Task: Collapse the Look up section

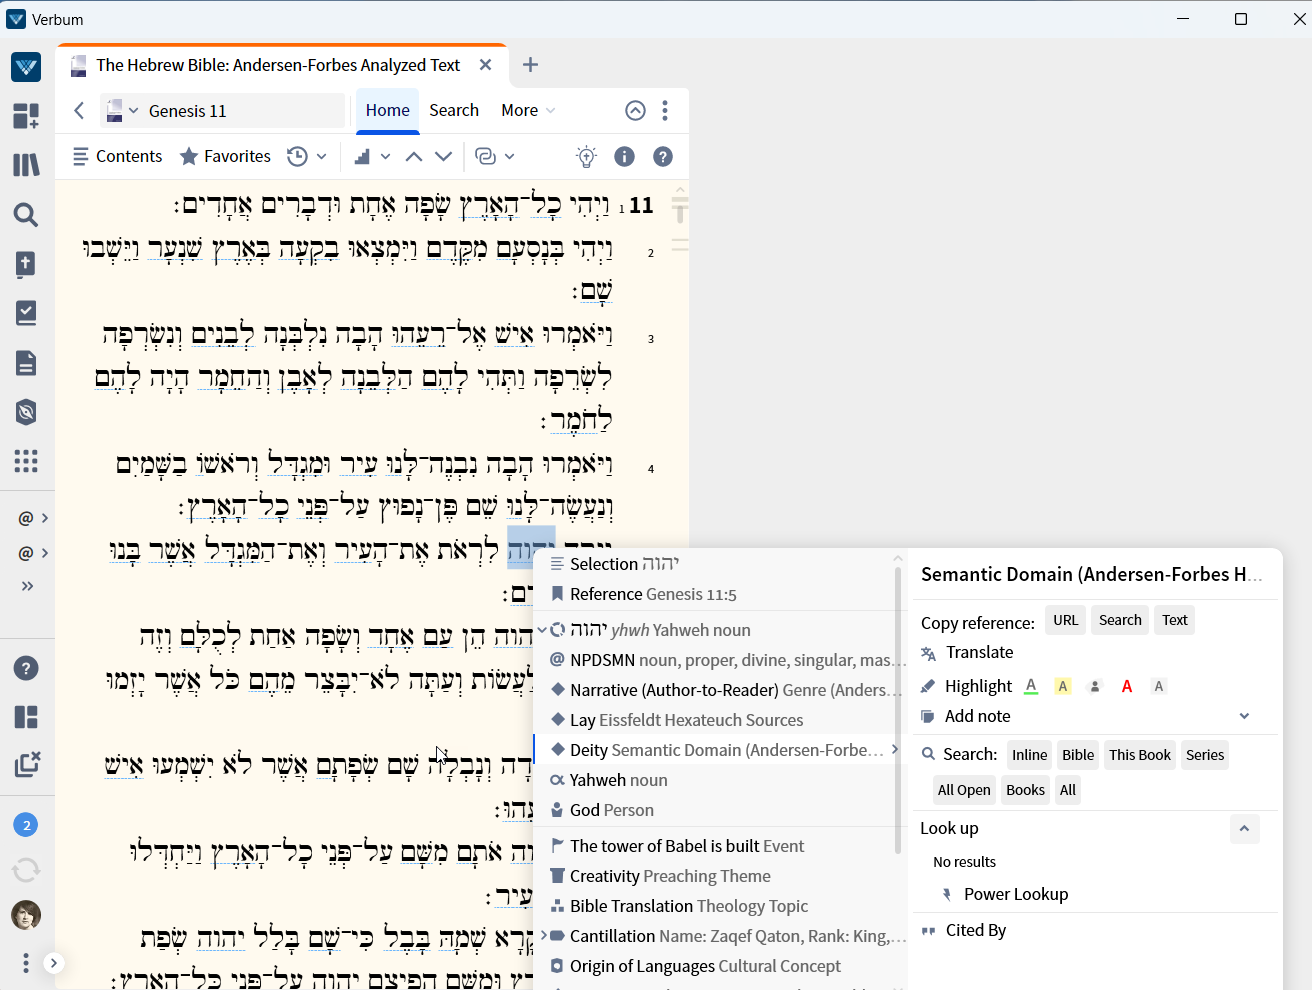Action: 1244,828
